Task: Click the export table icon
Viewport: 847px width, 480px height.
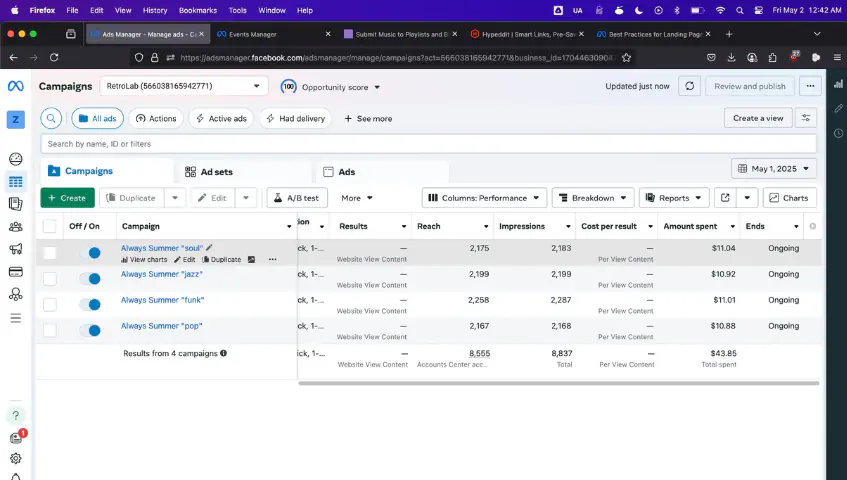Action: 725,198
